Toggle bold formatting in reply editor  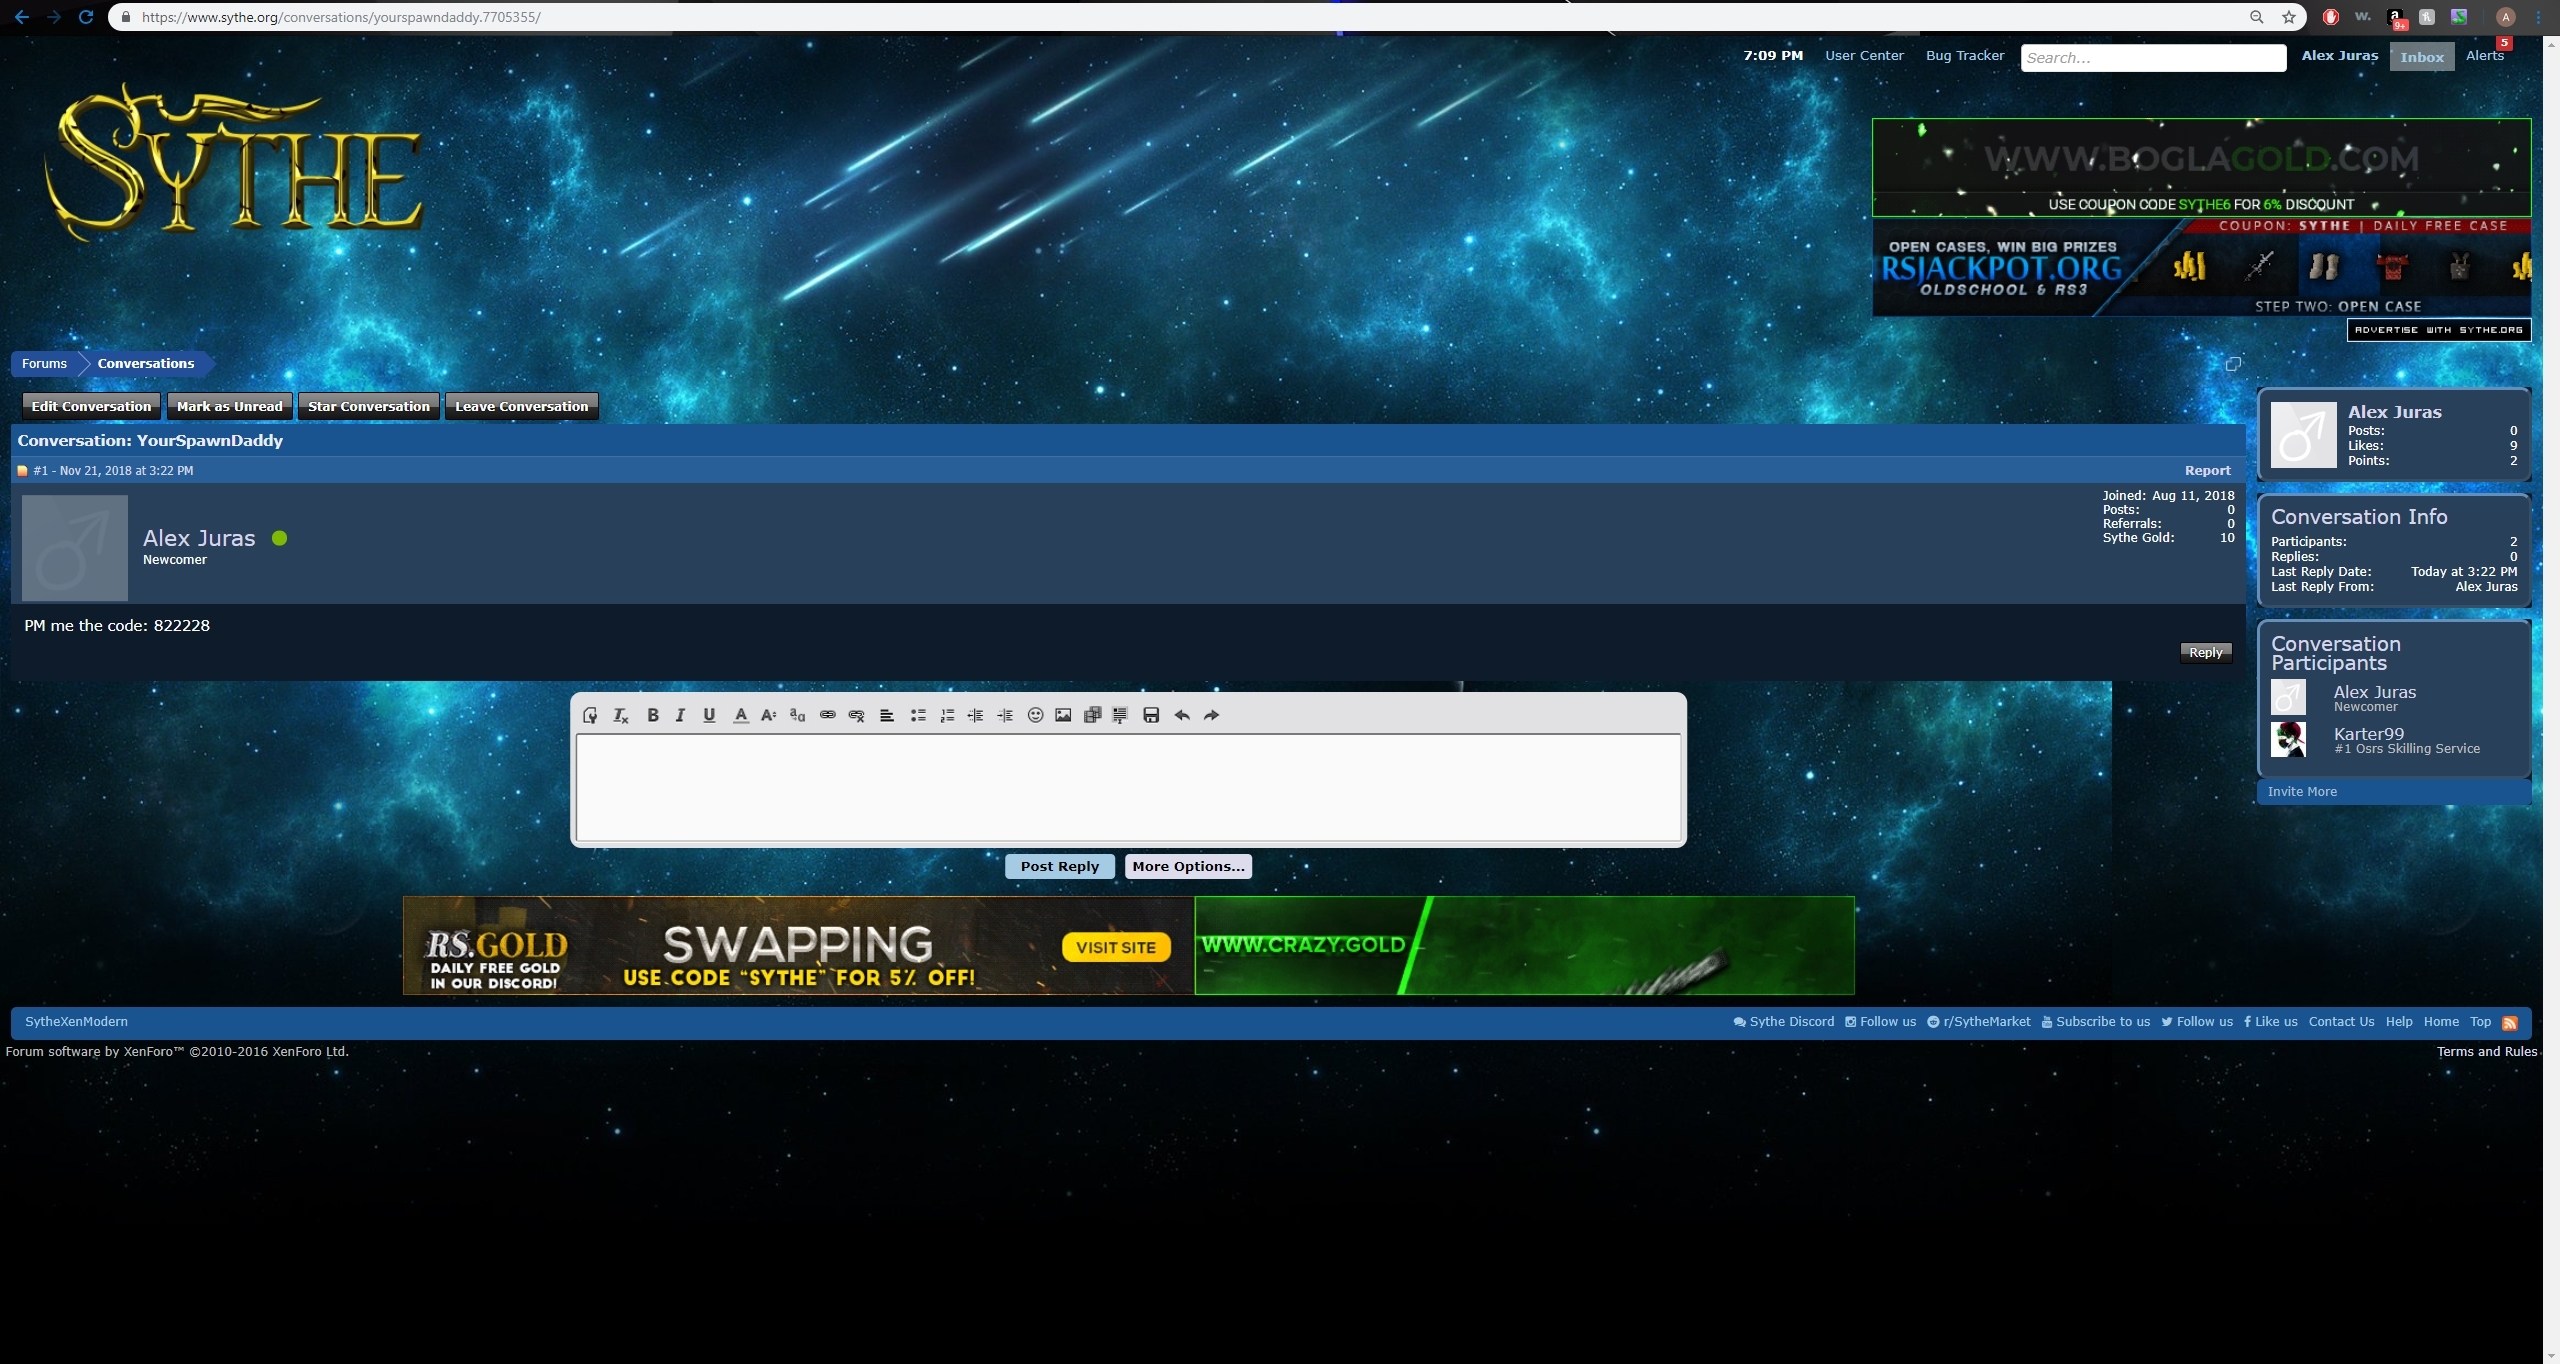point(653,715)
